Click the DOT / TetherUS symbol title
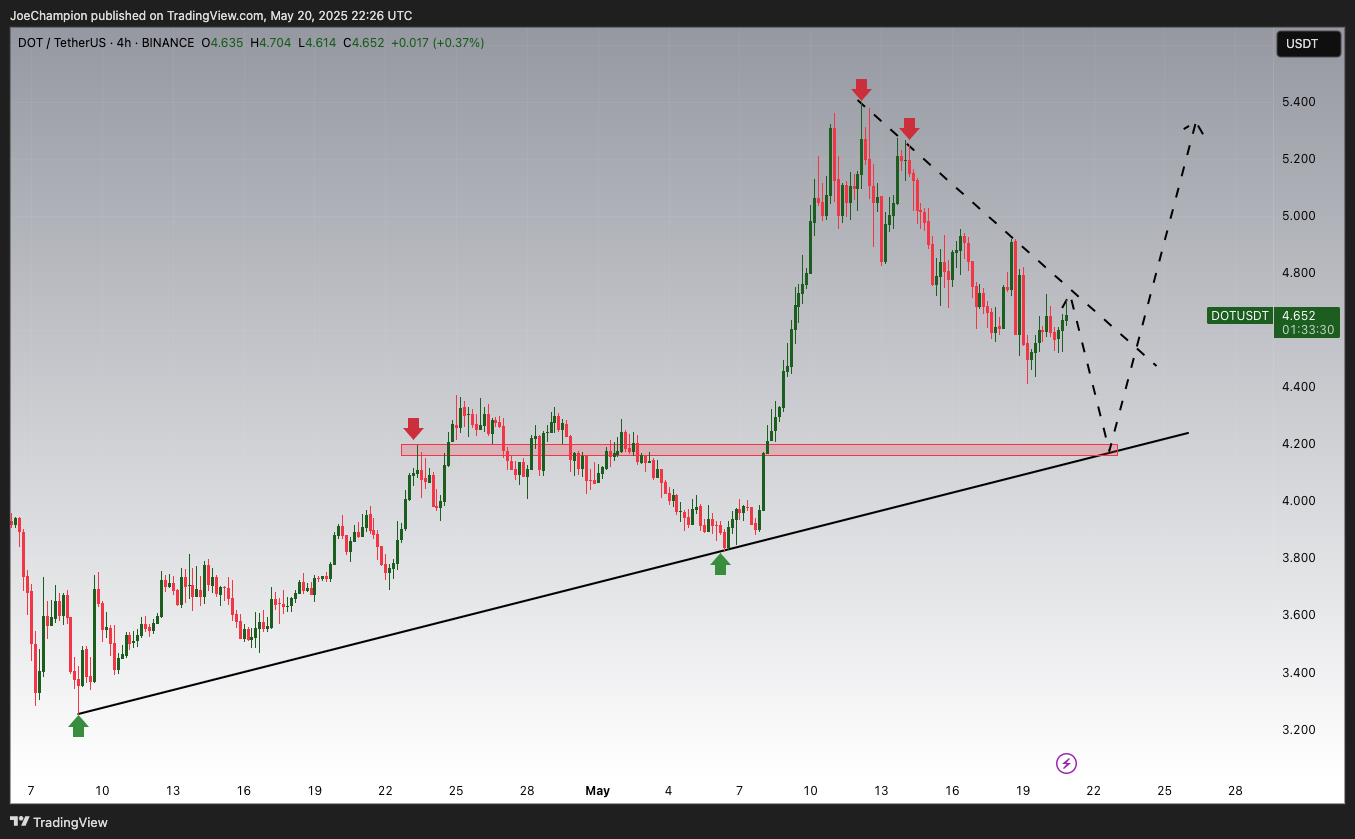 64,43
